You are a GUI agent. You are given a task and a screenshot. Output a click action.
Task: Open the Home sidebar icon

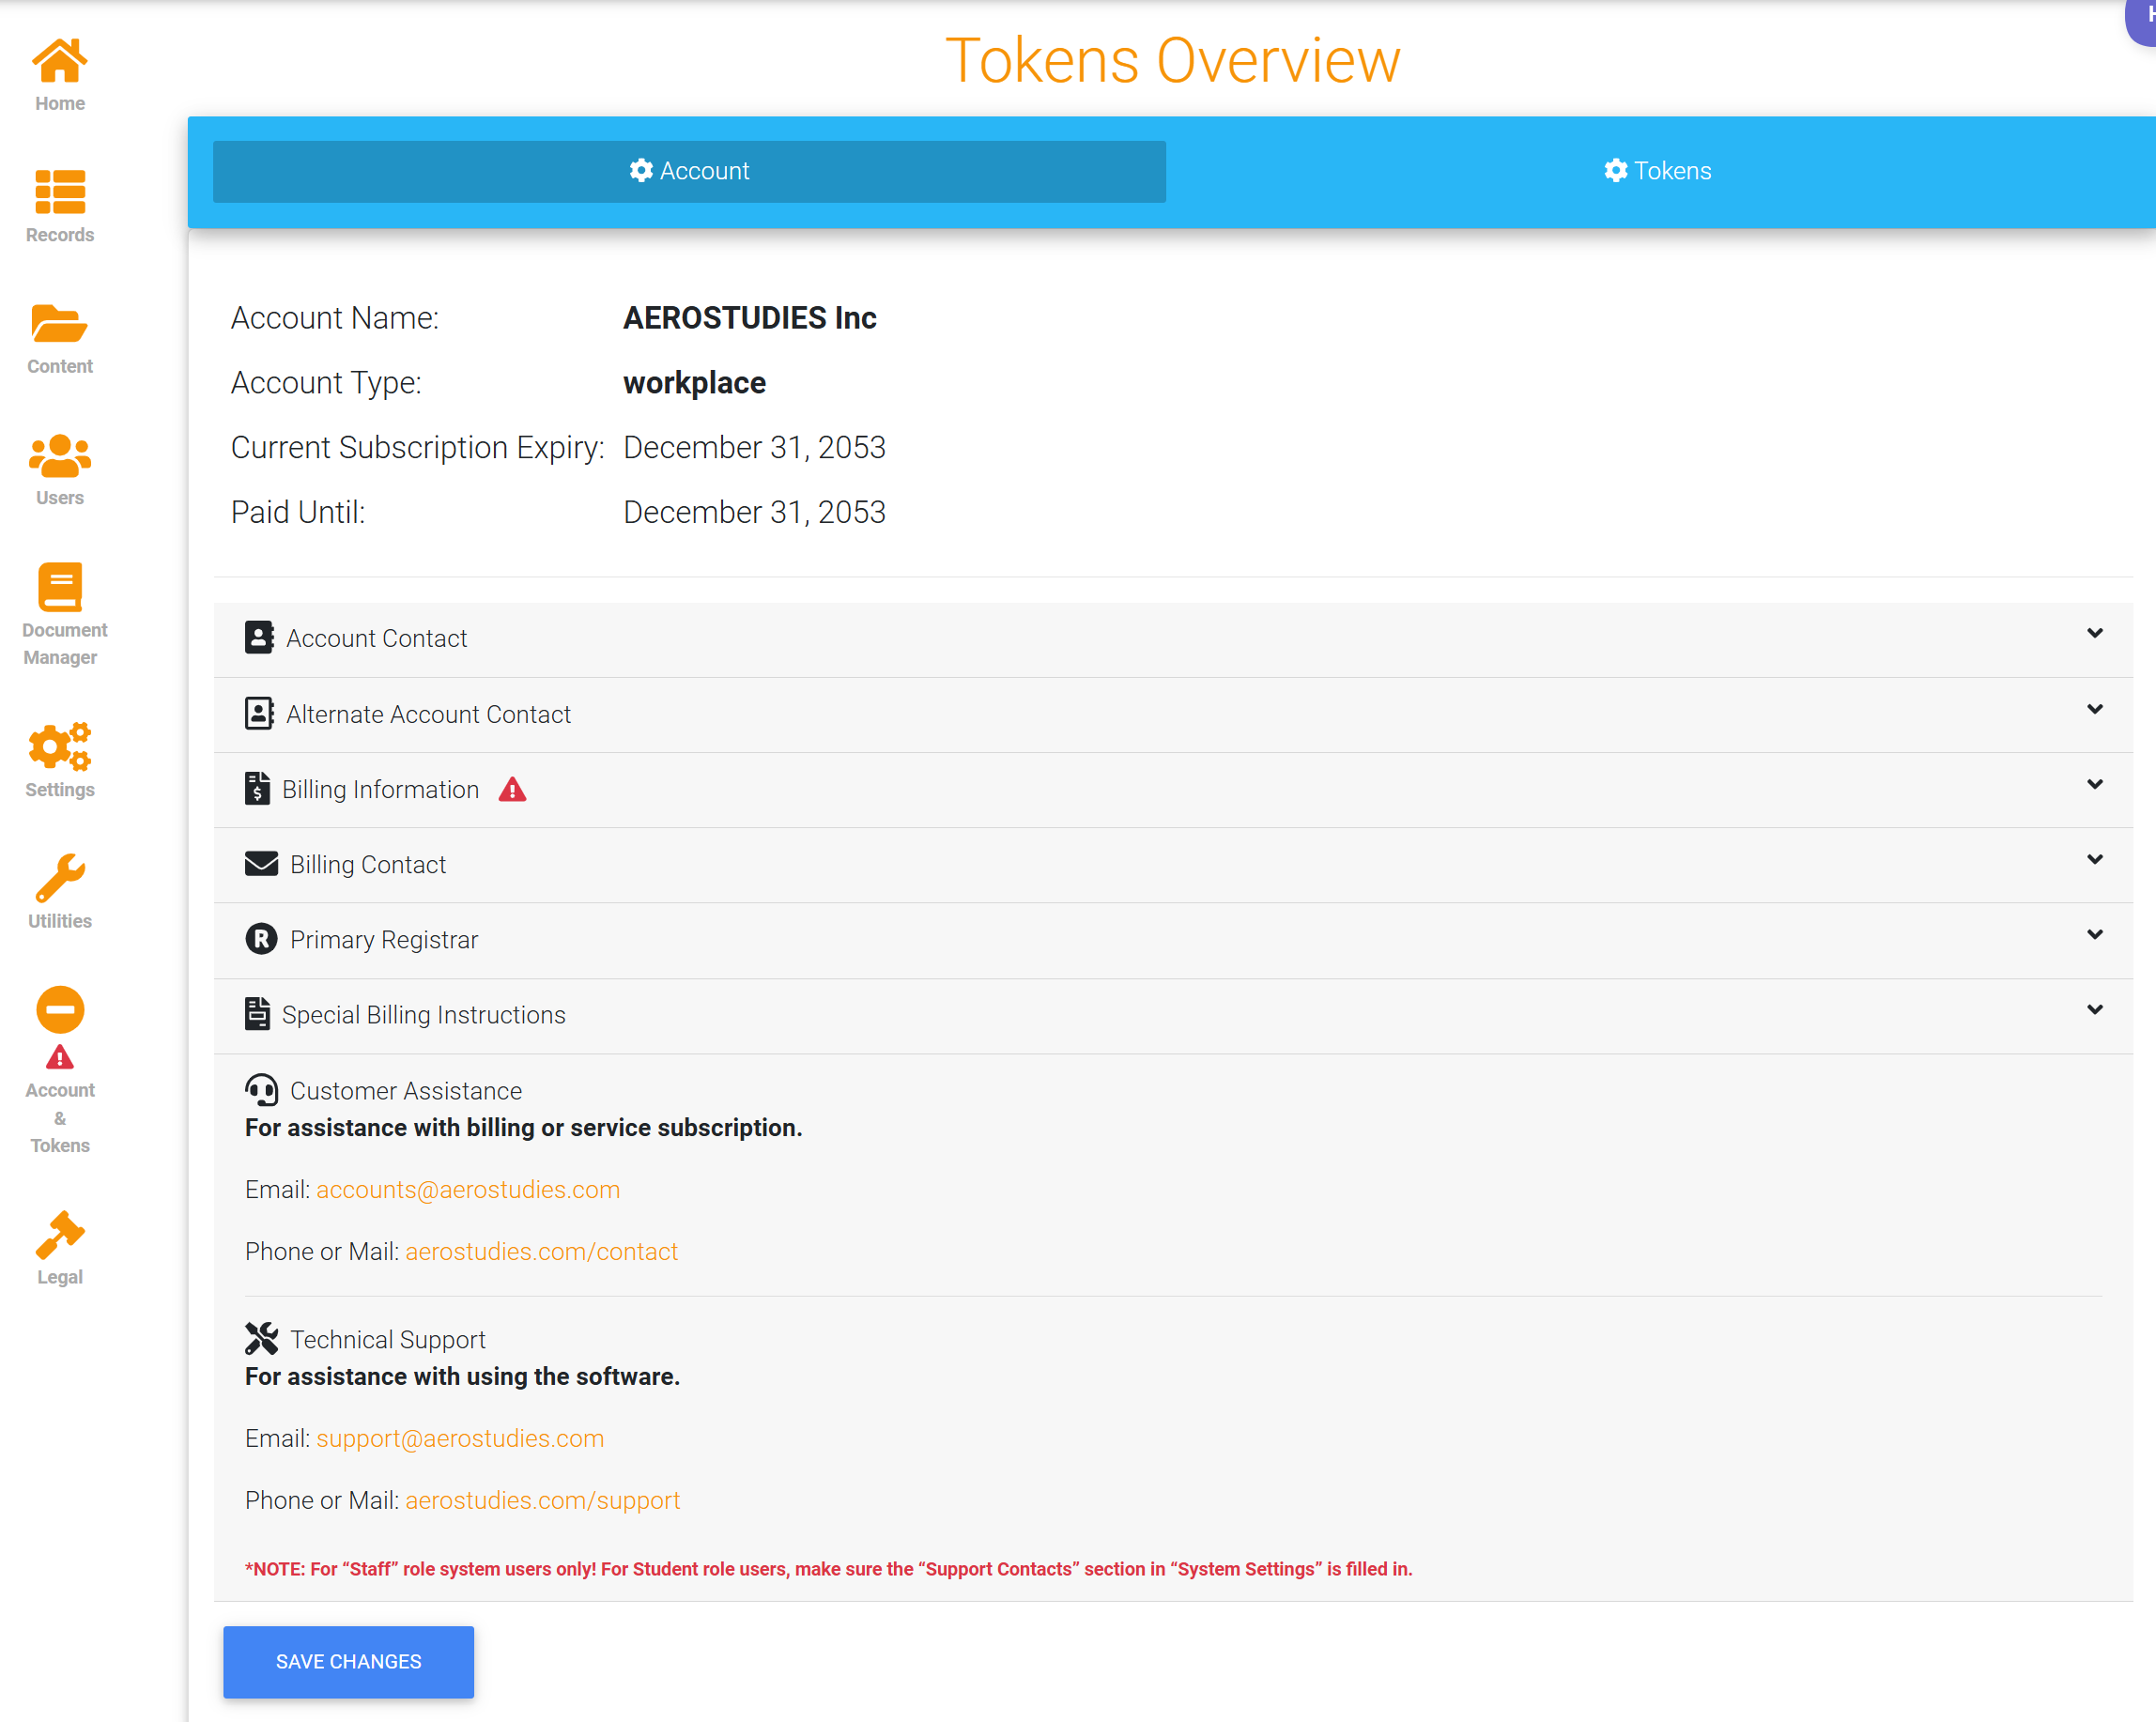[x=60, y=62]
